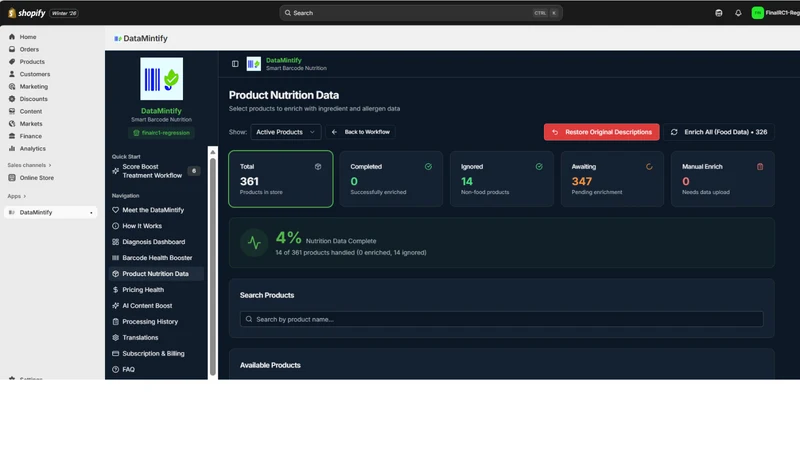The height and width of the screenshot is (450, 800).
Task: Click the How It Works icon
Action: coord(115,226)
